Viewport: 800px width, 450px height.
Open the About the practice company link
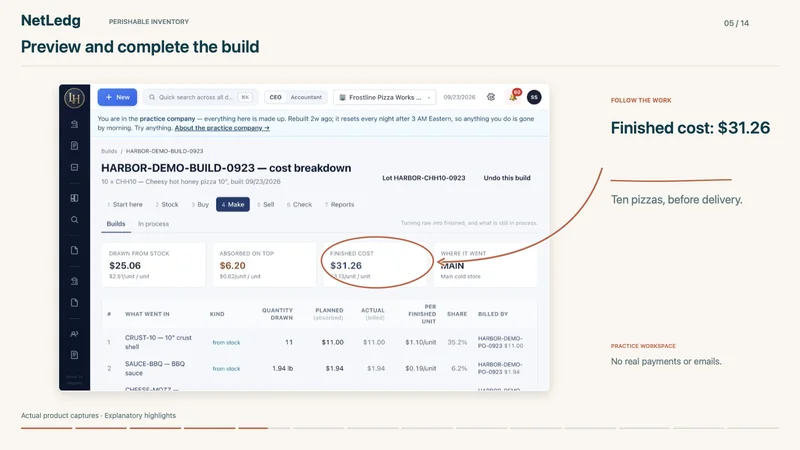[x=222, y=128]
